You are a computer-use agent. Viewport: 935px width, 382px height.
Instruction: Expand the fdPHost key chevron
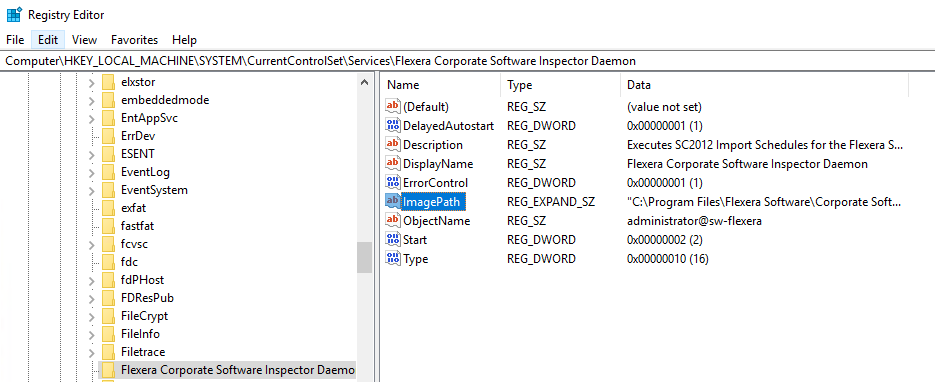click(x=91, y=280)
